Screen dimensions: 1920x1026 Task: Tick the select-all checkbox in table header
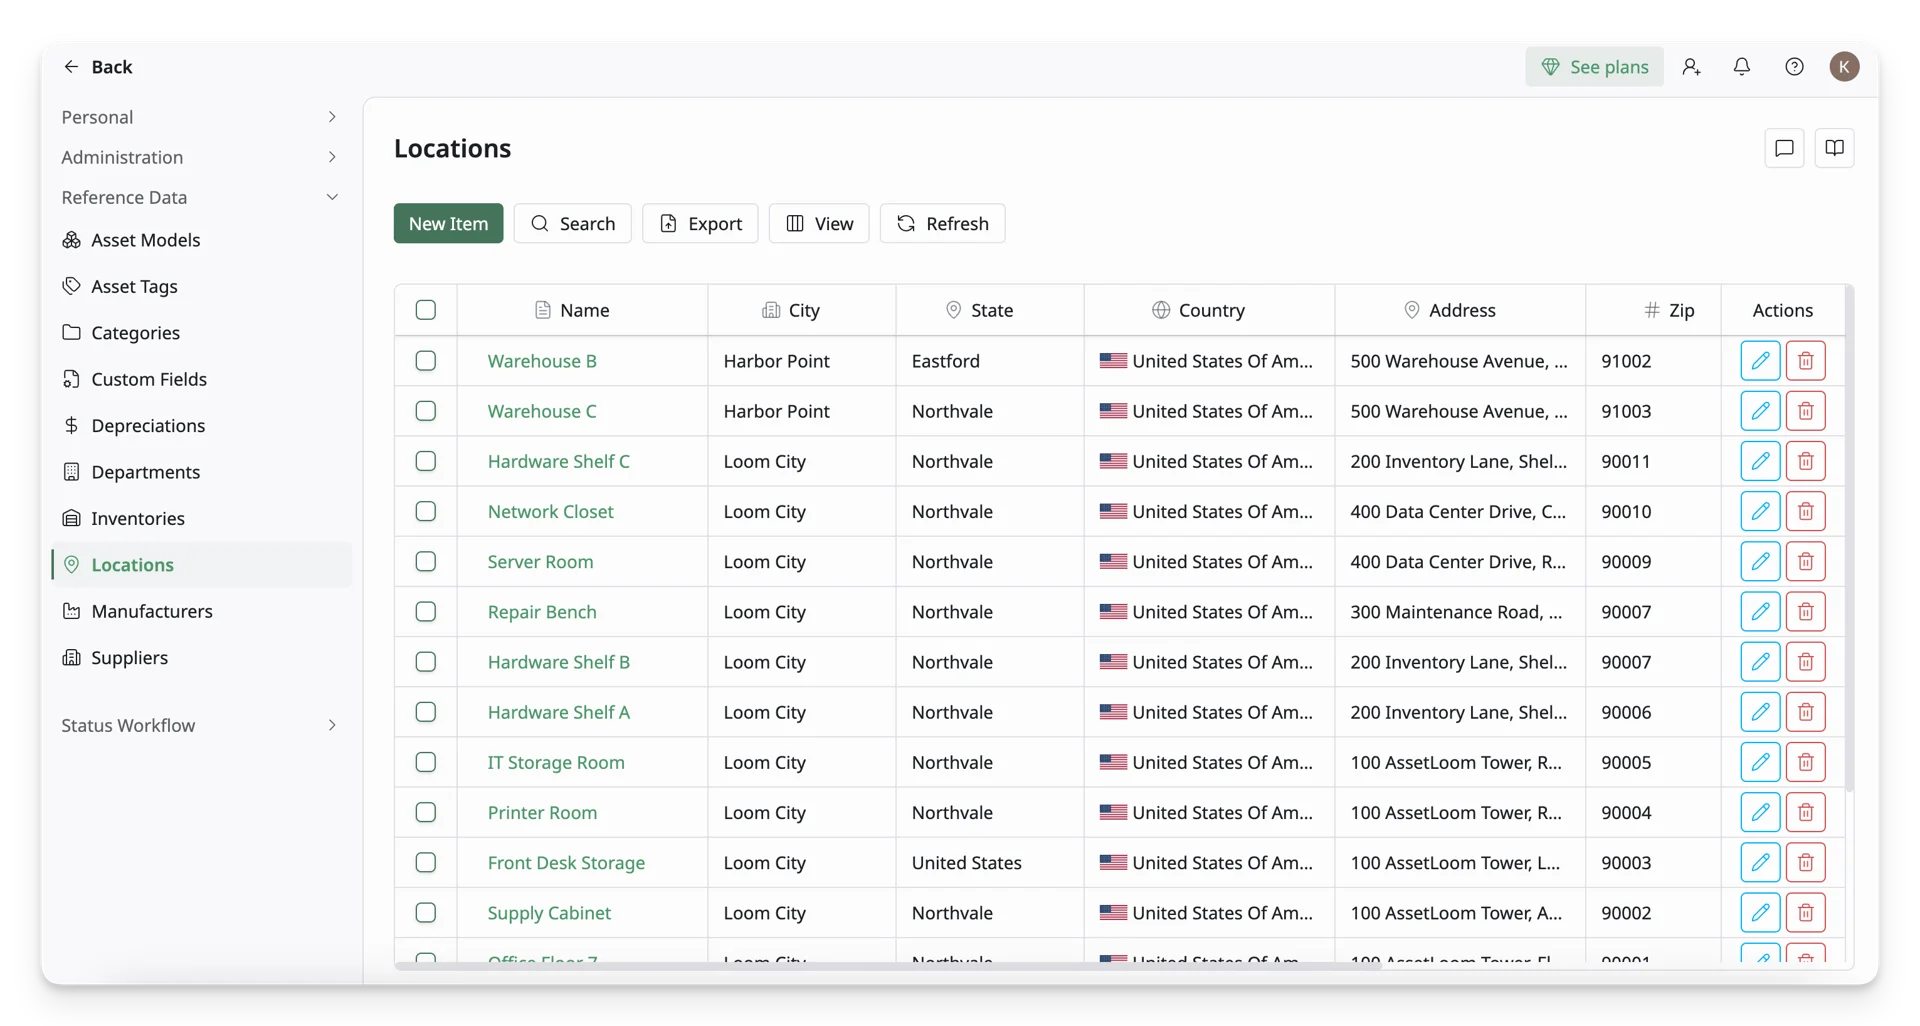[426, 310]
